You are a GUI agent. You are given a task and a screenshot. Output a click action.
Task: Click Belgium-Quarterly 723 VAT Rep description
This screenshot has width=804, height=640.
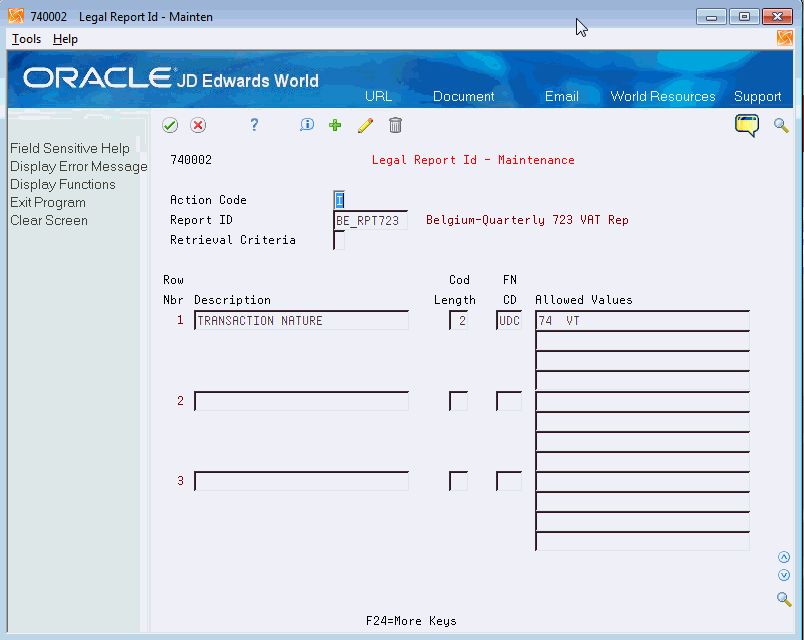[527, 220]
